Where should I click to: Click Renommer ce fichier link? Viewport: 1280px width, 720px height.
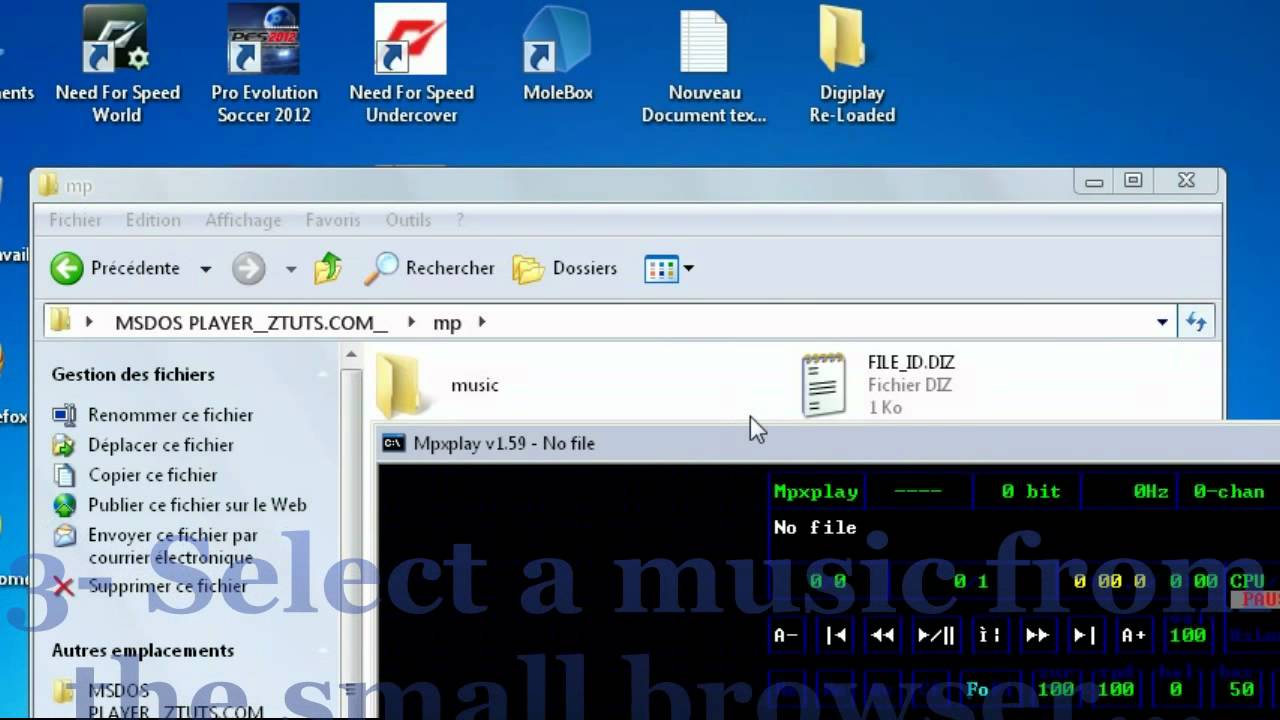[x=170, y=415]
